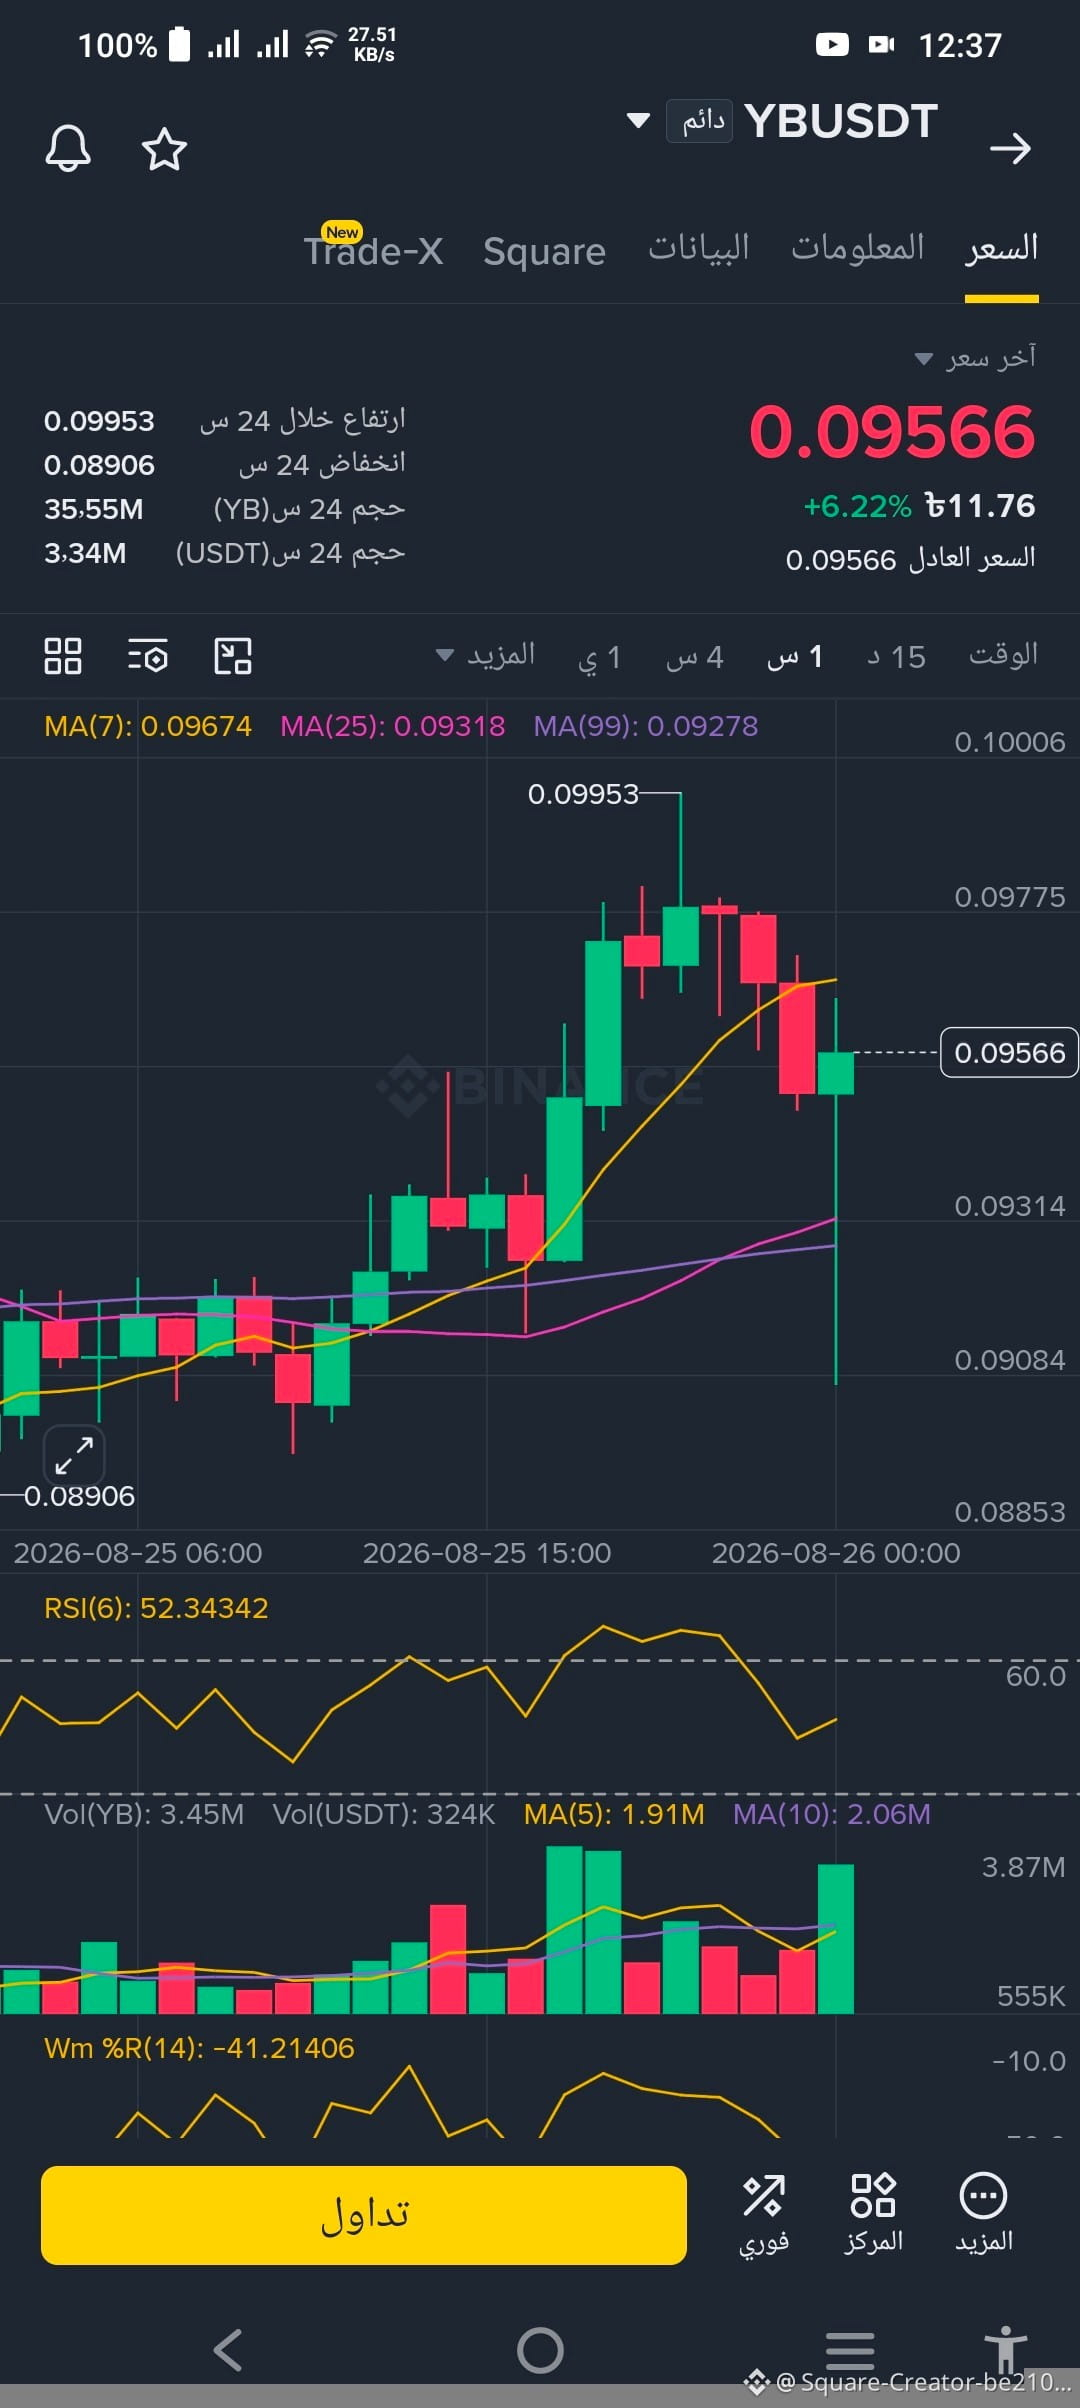The width and height of the screenshot is (1080, 2408).
Task: Tap the battery status icon
Action: 179,44
